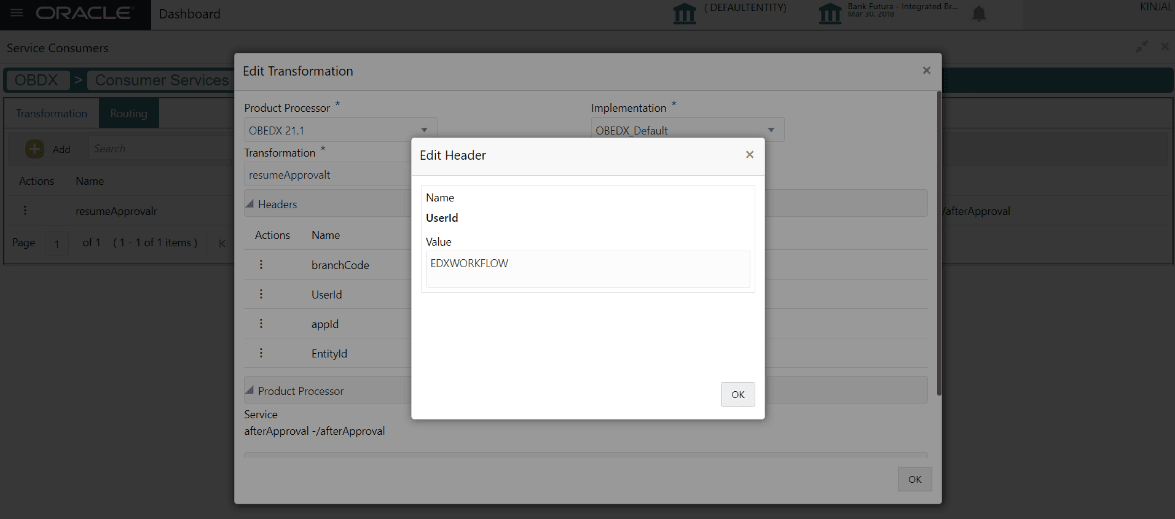Screen dimensions: 1175x519
Task: Close the Edit Header dialog
Action: tap(749, 155)
